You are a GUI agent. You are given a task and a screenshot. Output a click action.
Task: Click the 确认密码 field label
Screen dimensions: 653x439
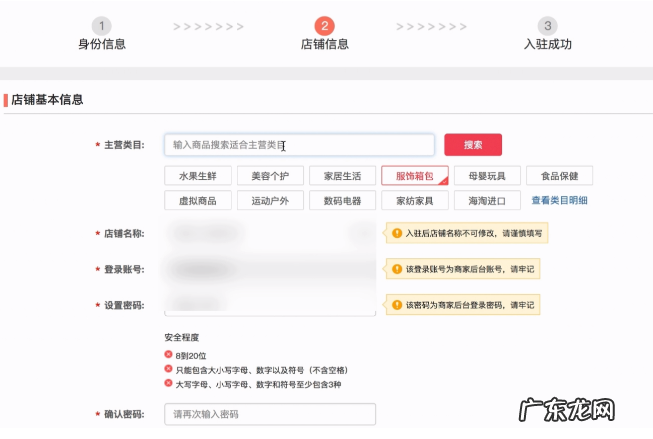pos(124,414)
